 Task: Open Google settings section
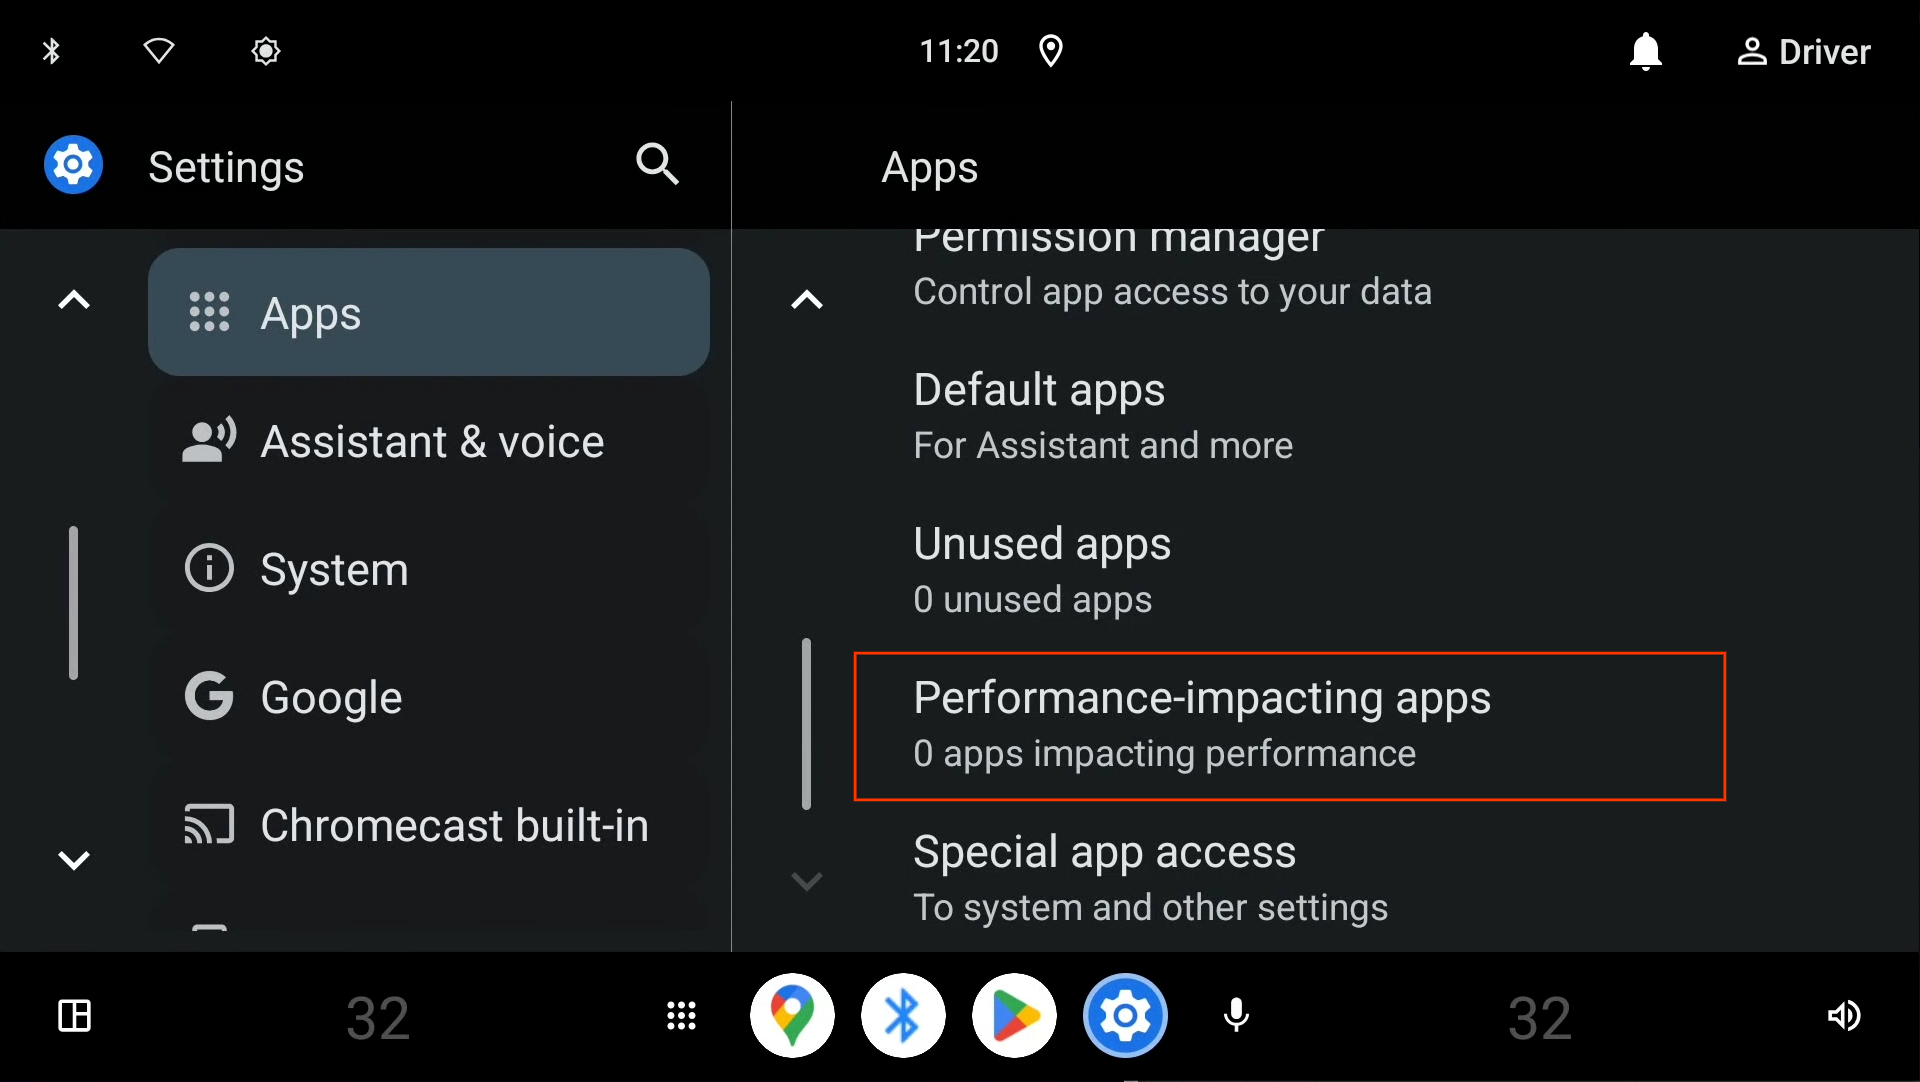(327, 696)
